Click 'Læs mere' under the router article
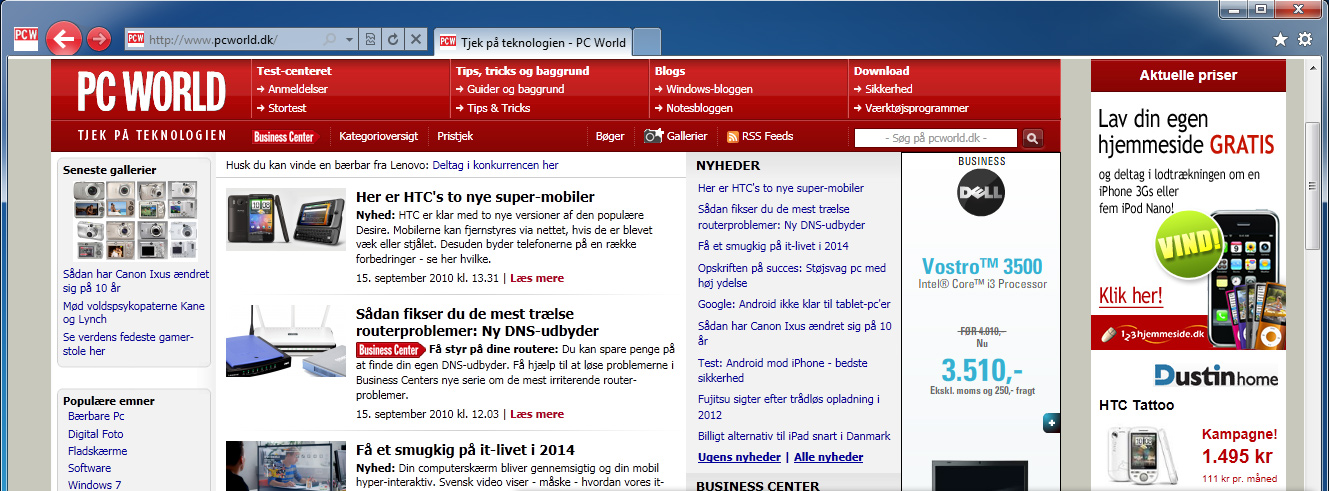Image resolution: width=1329 pixels, height=491 pixels. (x=537, y=414)
